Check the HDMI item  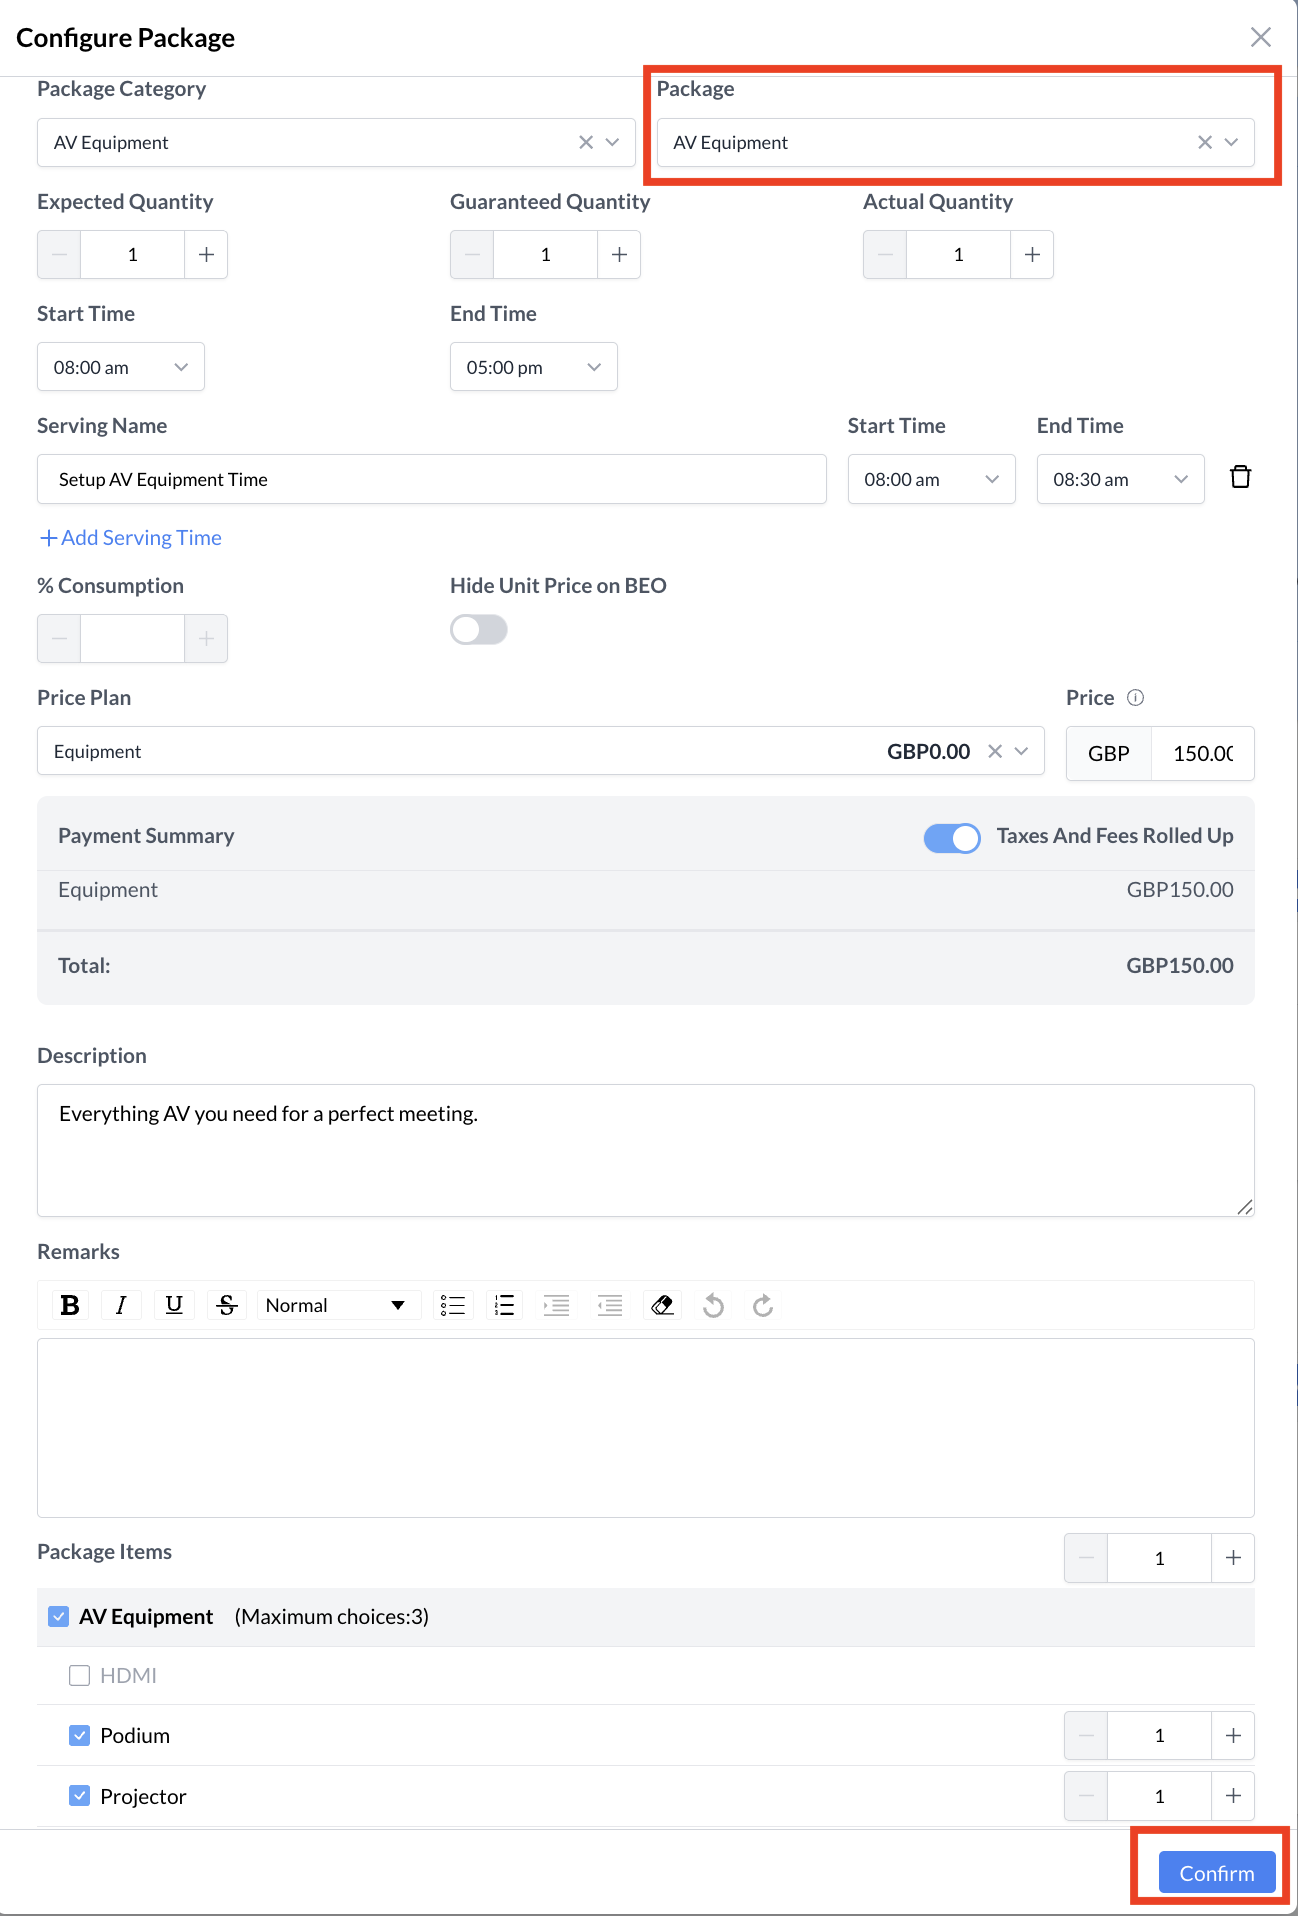pyautogui.click(x=80, y=1675)
